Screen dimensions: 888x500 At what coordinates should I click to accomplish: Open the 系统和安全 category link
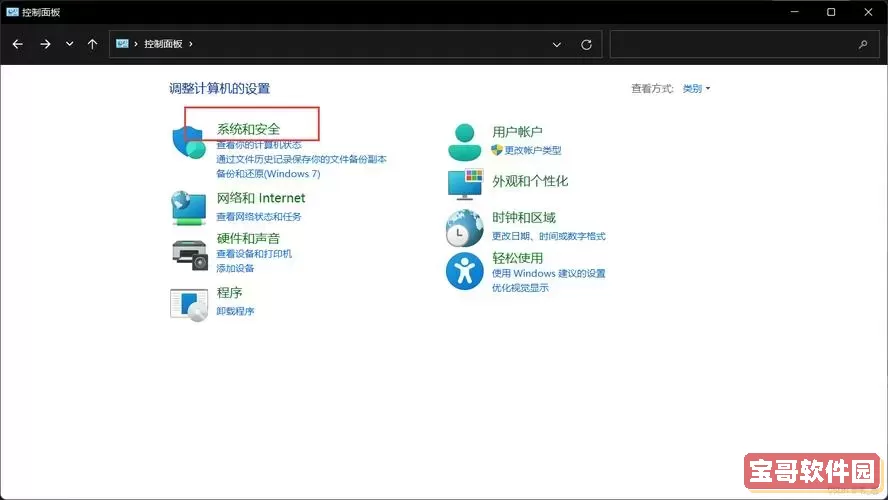[248, 129]
